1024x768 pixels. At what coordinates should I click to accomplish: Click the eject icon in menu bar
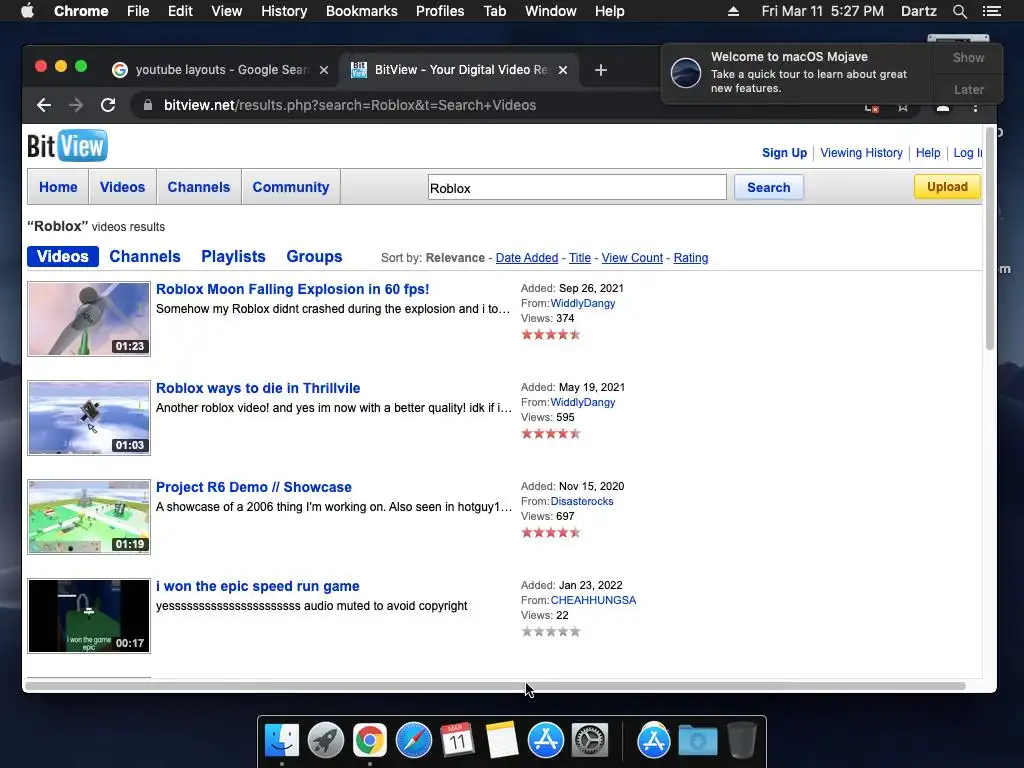click(x=733, y=11)
